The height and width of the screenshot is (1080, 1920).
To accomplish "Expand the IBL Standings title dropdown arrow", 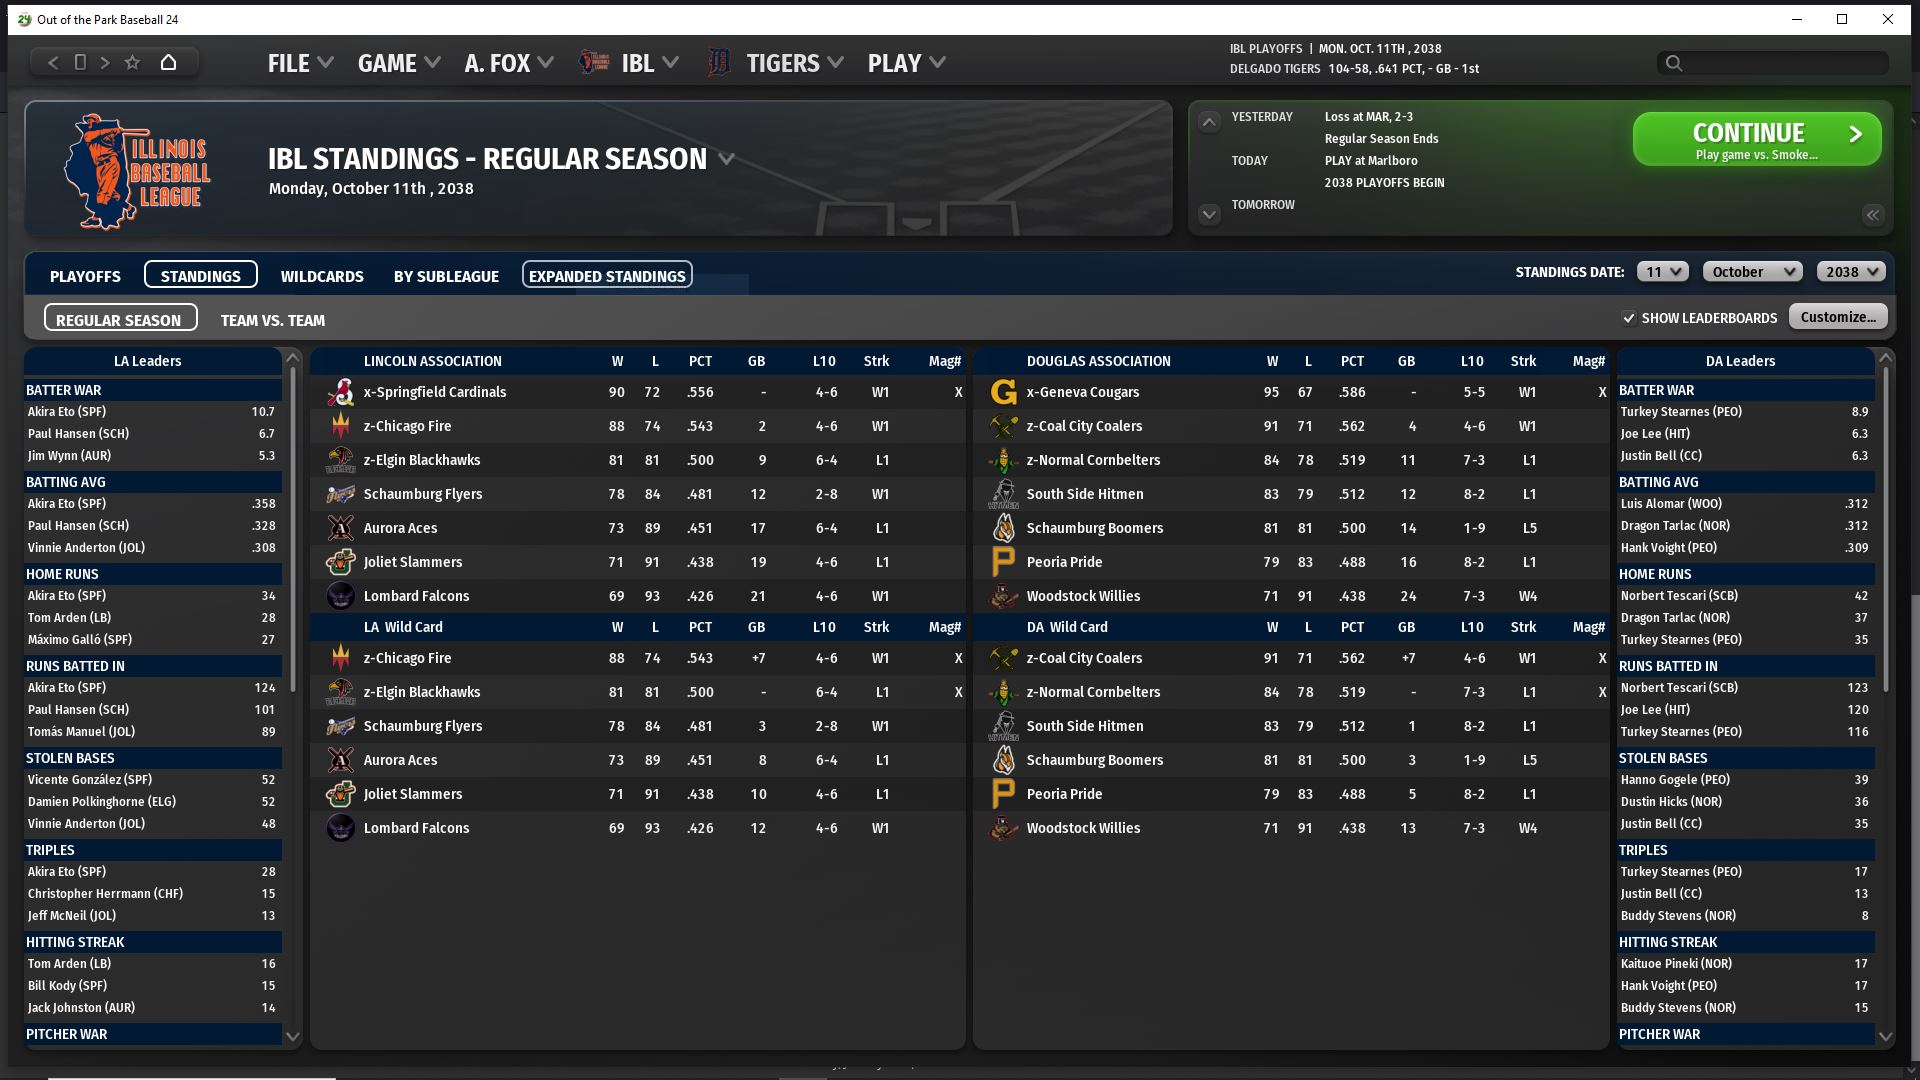I will tap(727, 159).
